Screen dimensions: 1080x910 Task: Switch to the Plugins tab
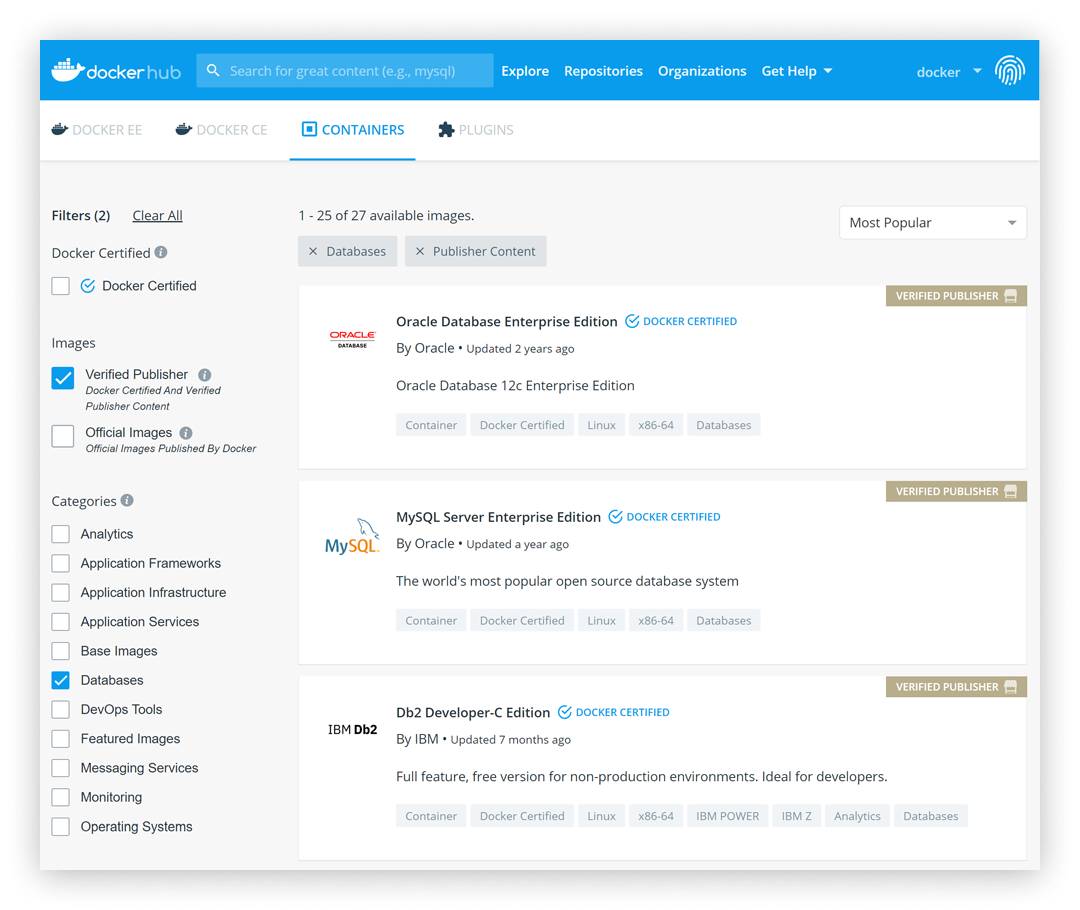pyautogui.click(x=476, y=130)
